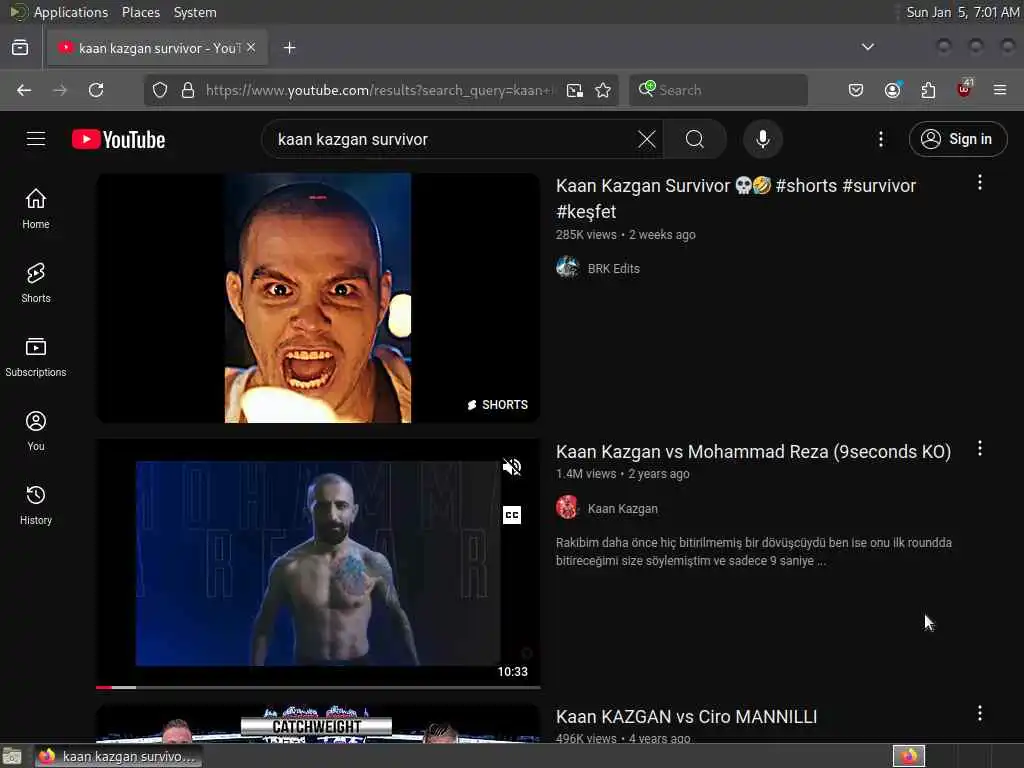Select the kaan kazgan survivor YouTube tab
Viewport: 1024px width, 768px height.
[157, 48]
